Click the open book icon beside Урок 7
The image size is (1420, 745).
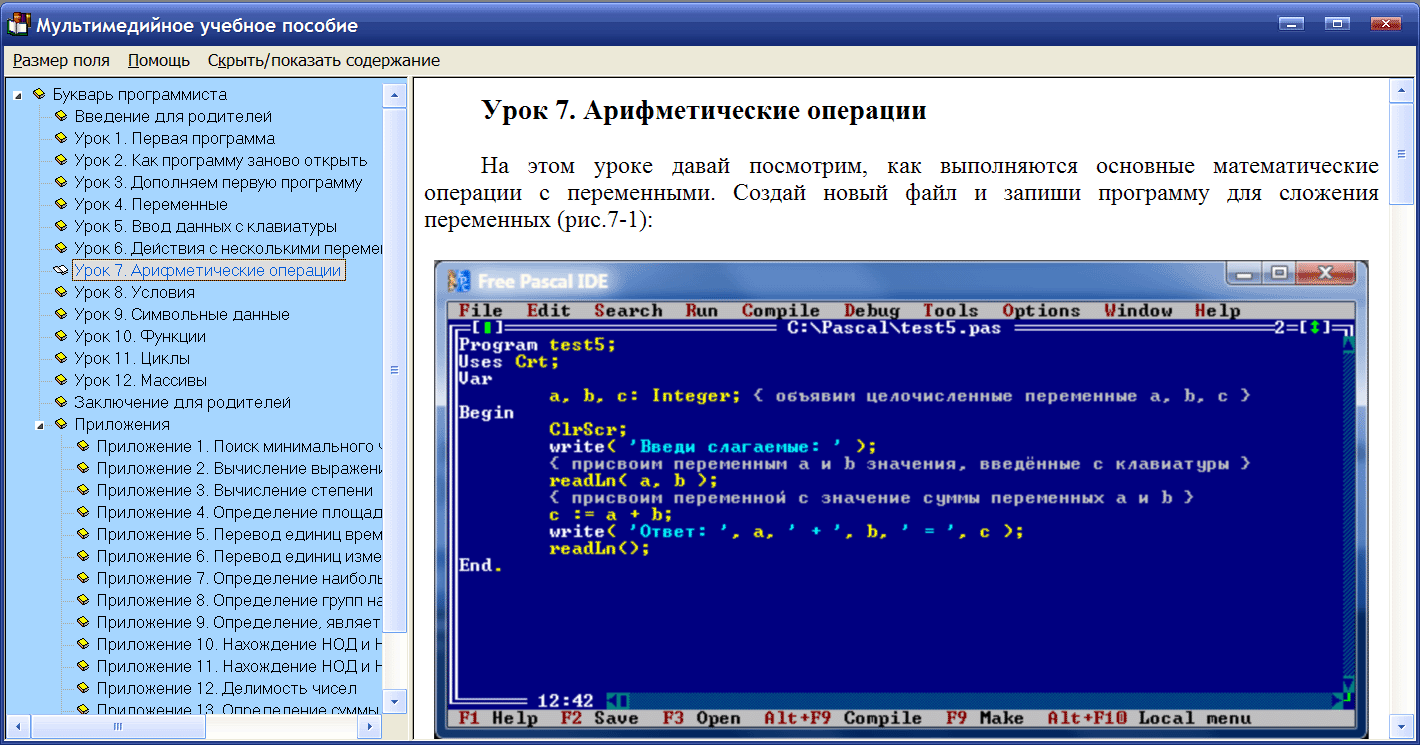click(60, 270)
